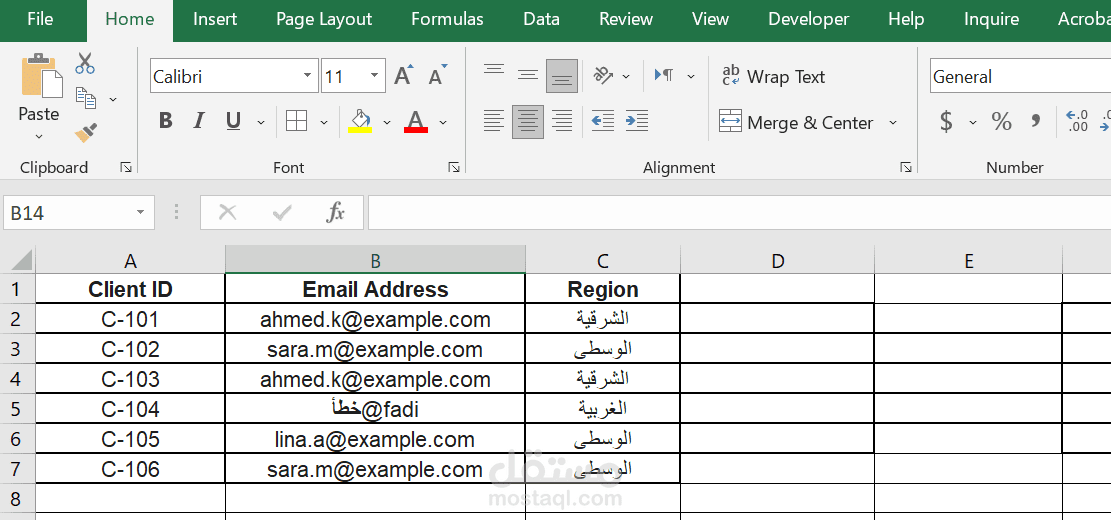Increase font size with larger A
Viewport: 1111px width, 520px height.
click(x=403, y=75)
